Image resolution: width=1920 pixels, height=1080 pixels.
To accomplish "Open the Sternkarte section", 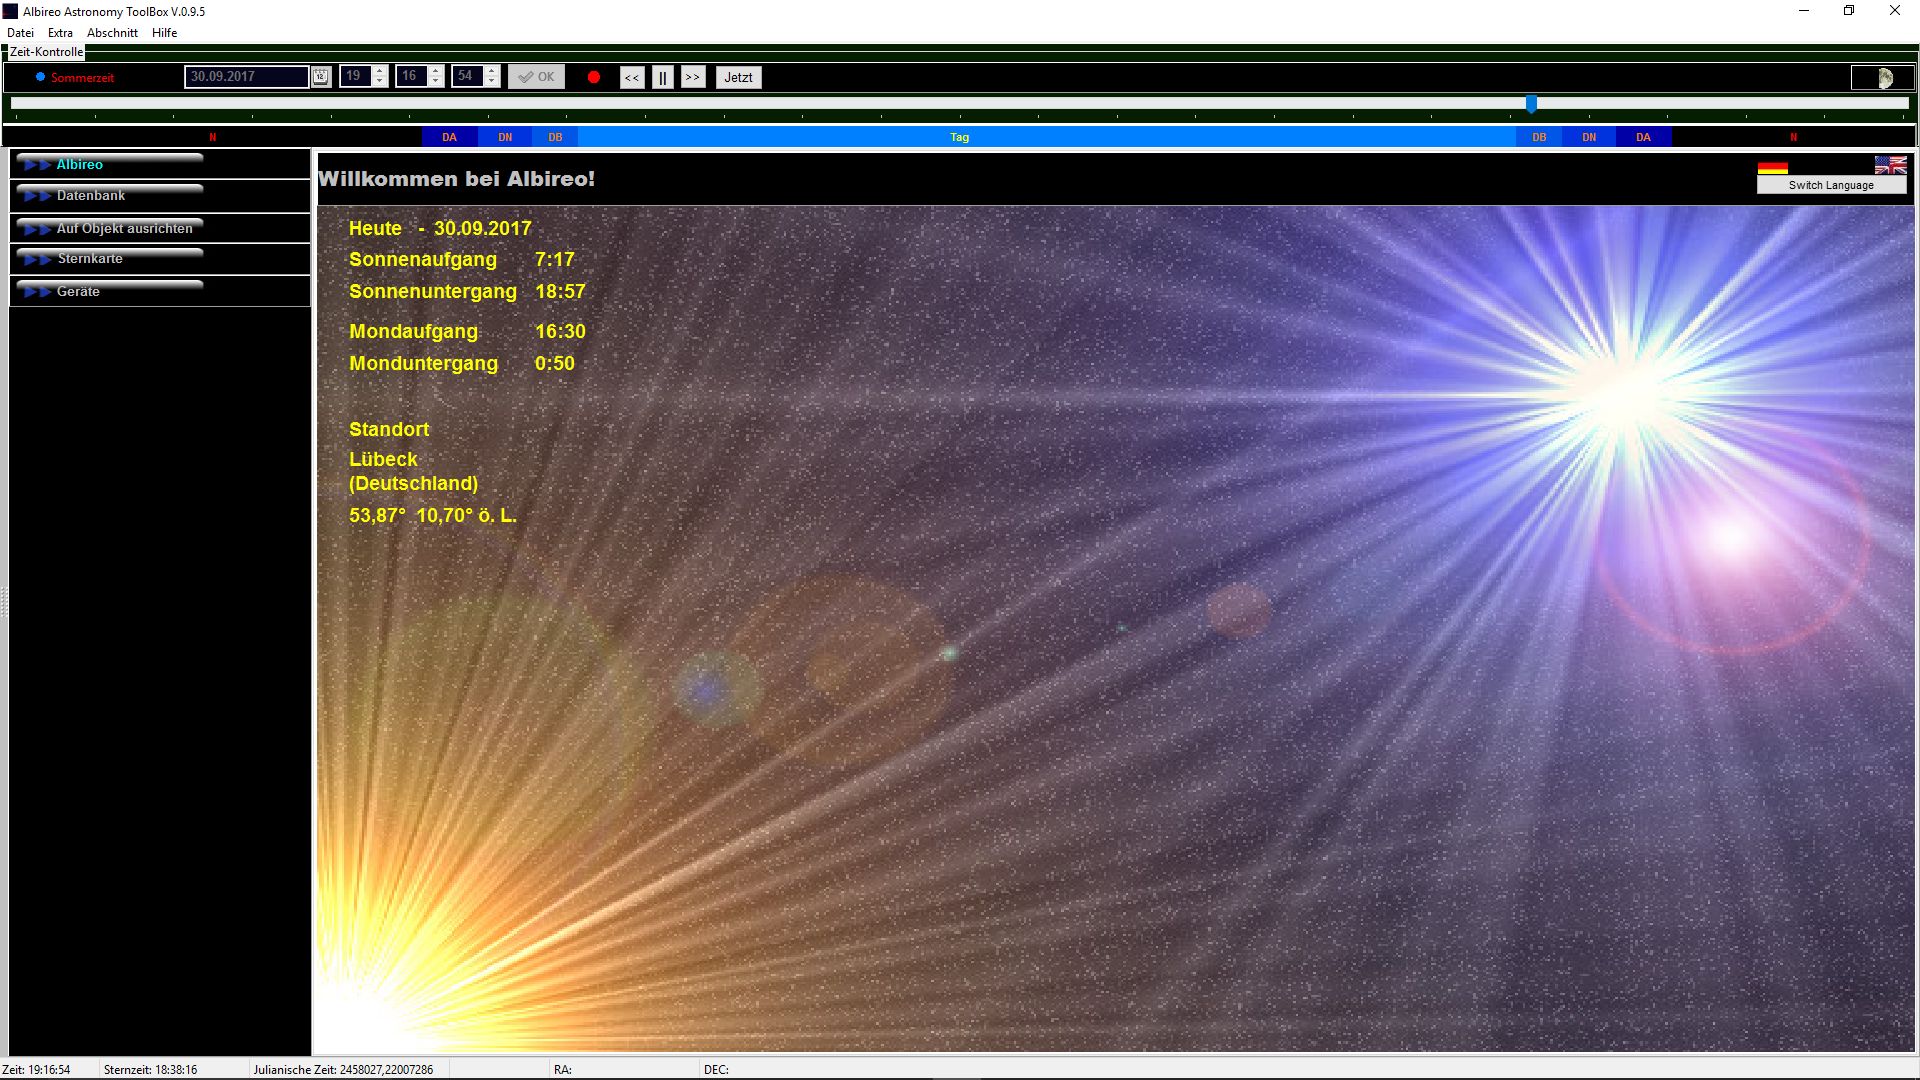I will tap(160, 259).
